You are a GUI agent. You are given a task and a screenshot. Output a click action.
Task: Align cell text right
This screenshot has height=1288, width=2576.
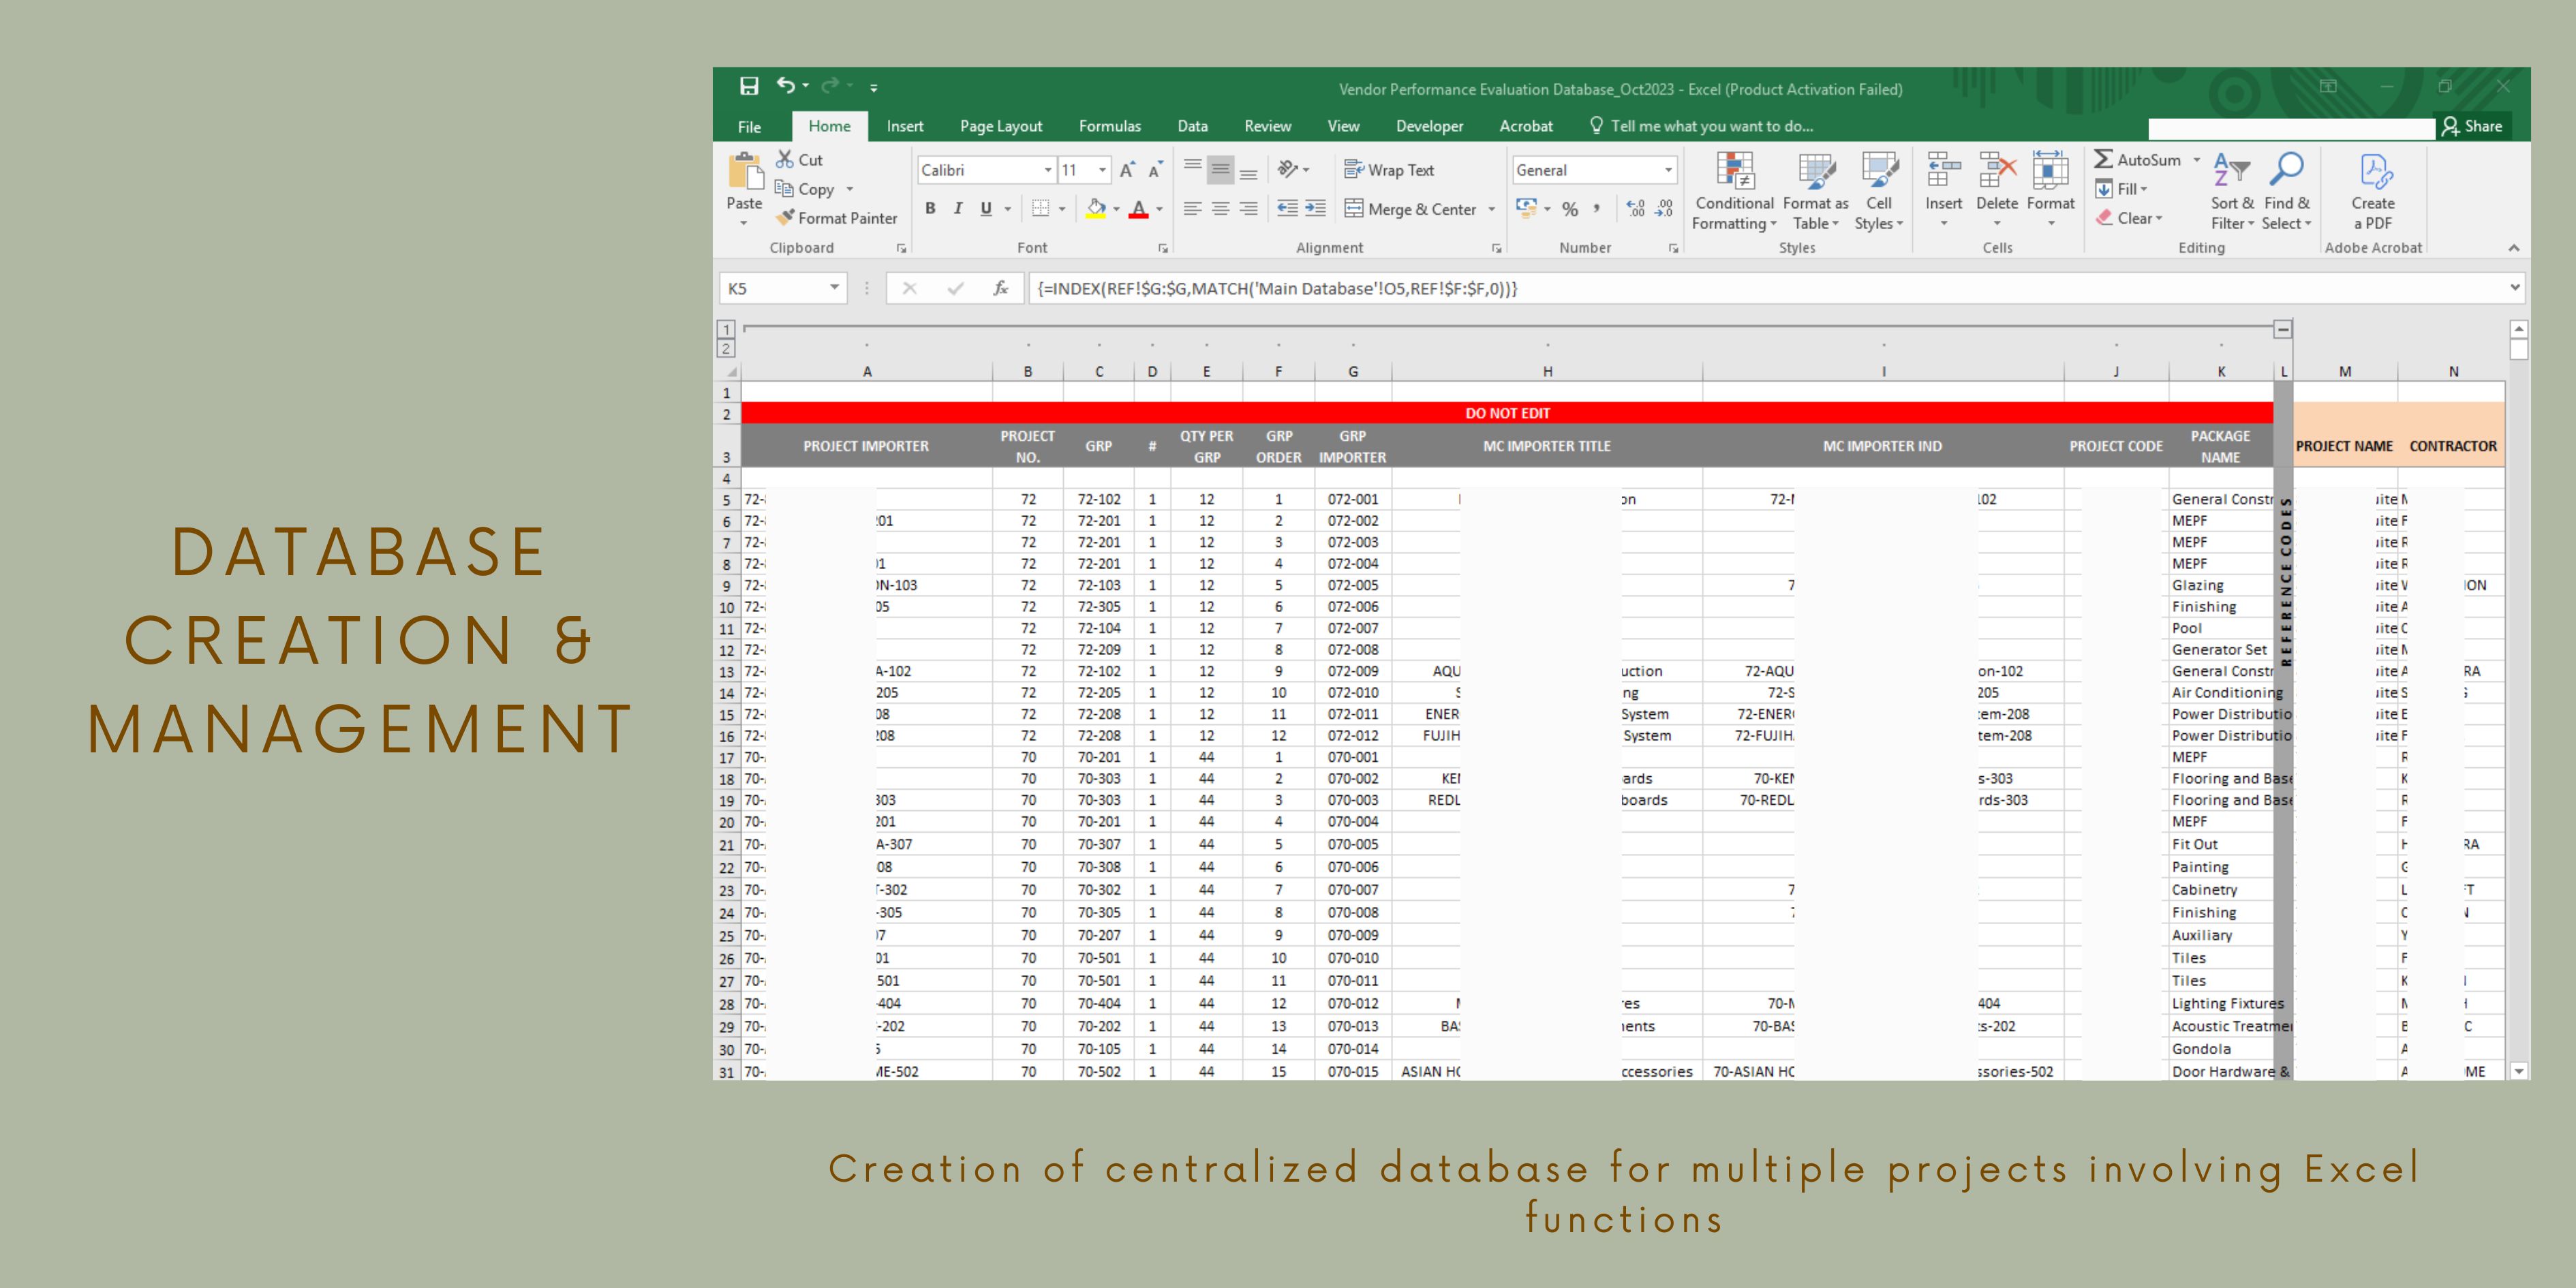[1248, 208]
